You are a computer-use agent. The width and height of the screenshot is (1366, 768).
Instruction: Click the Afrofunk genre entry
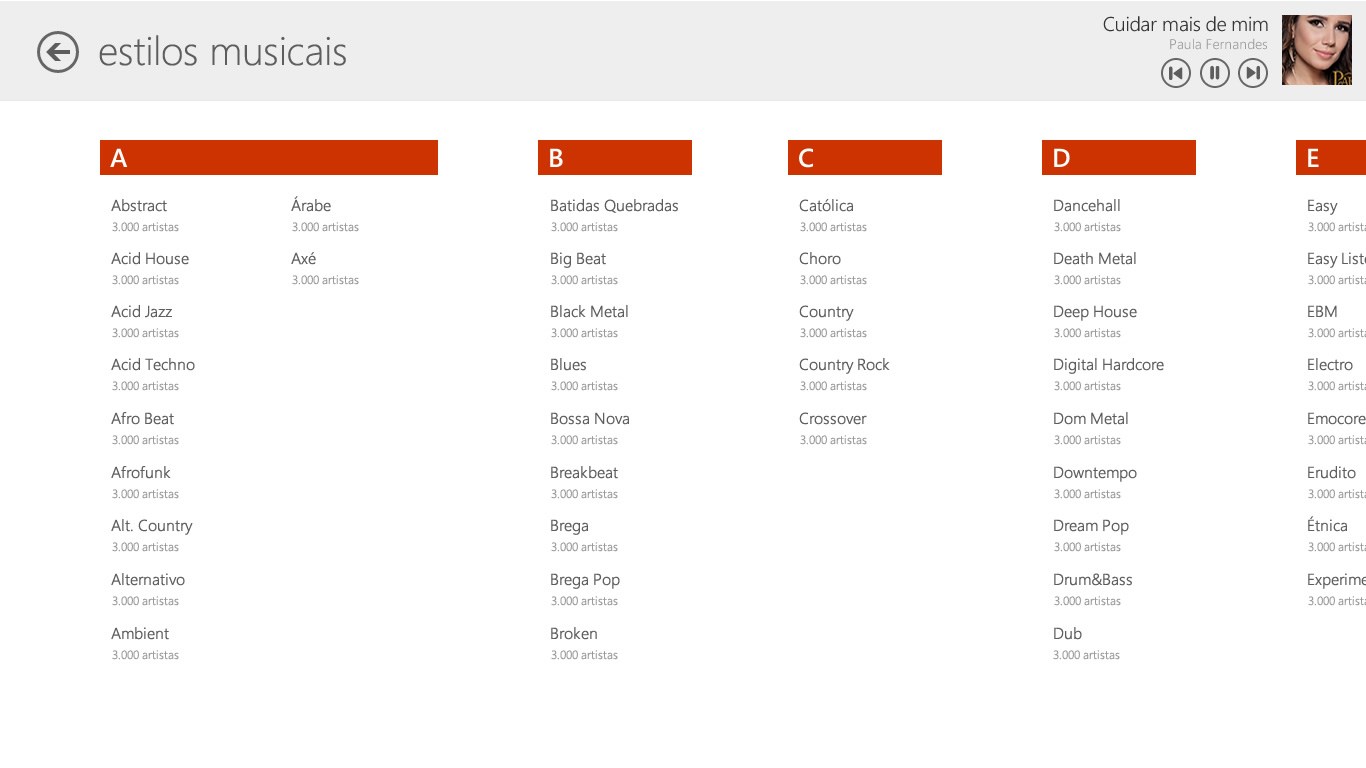pyautogui.click(x=141, y=473)
